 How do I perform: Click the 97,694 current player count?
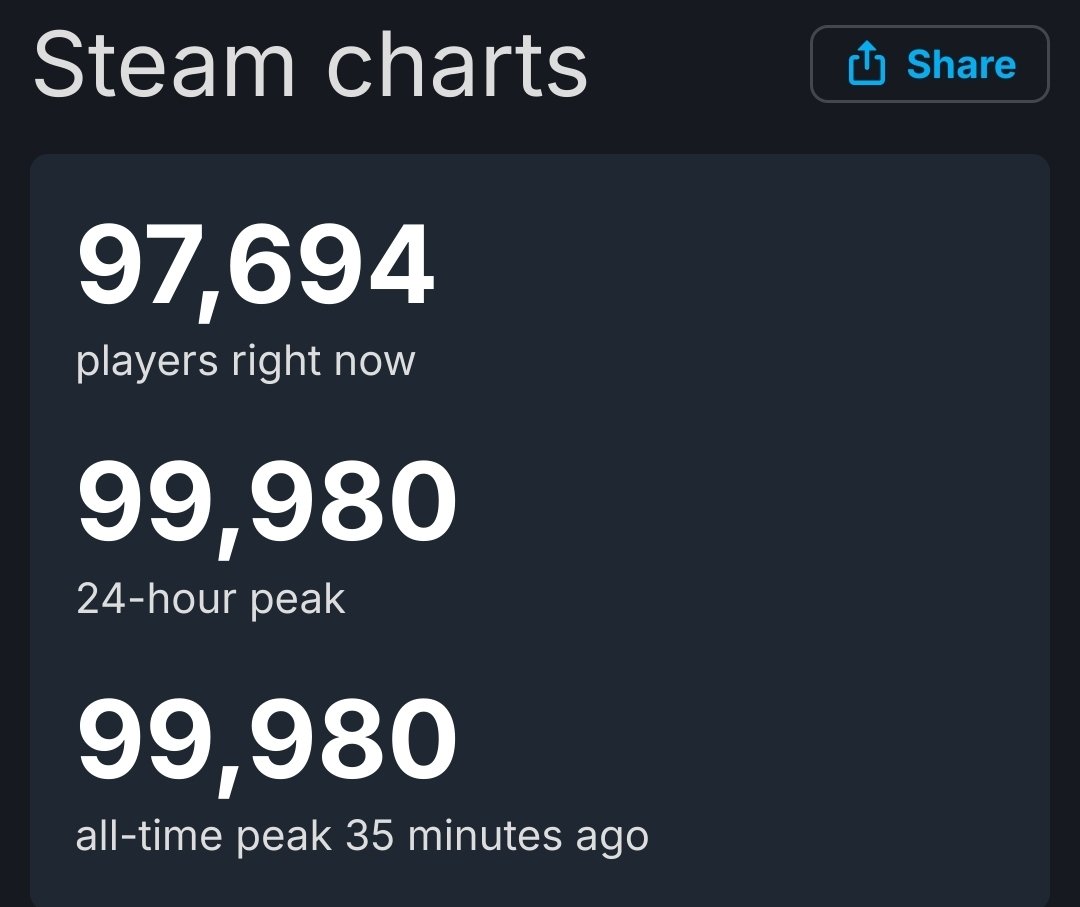256,269
